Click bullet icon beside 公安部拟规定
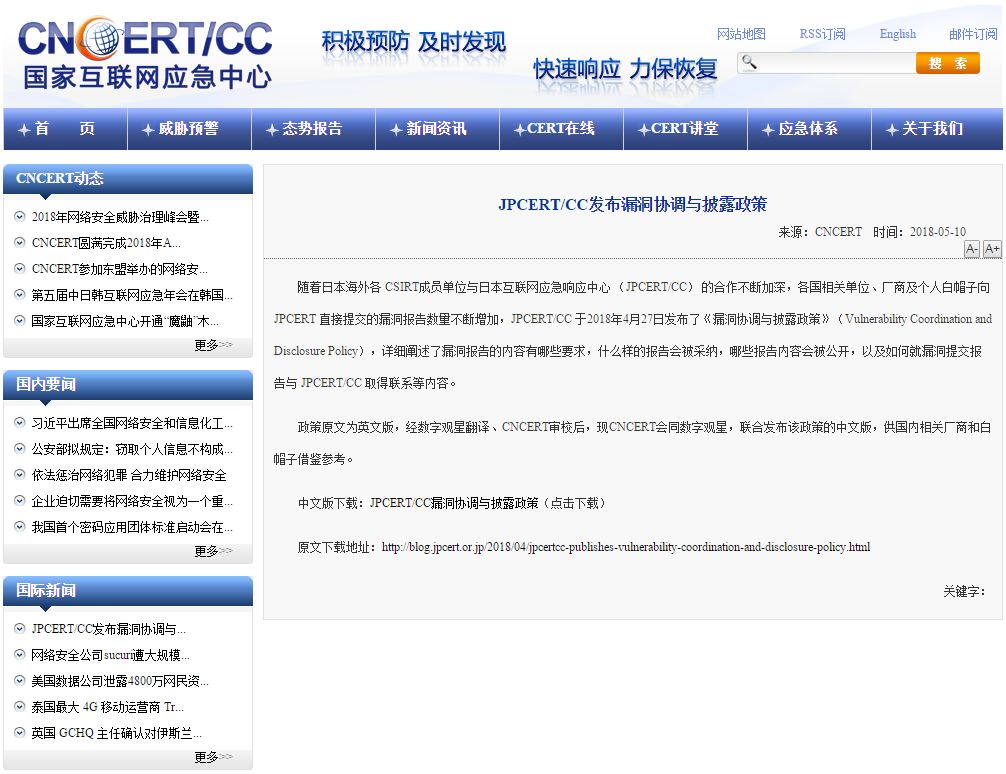The width and height of the screenshot is (1006, 774). click(x=20, y=449)
